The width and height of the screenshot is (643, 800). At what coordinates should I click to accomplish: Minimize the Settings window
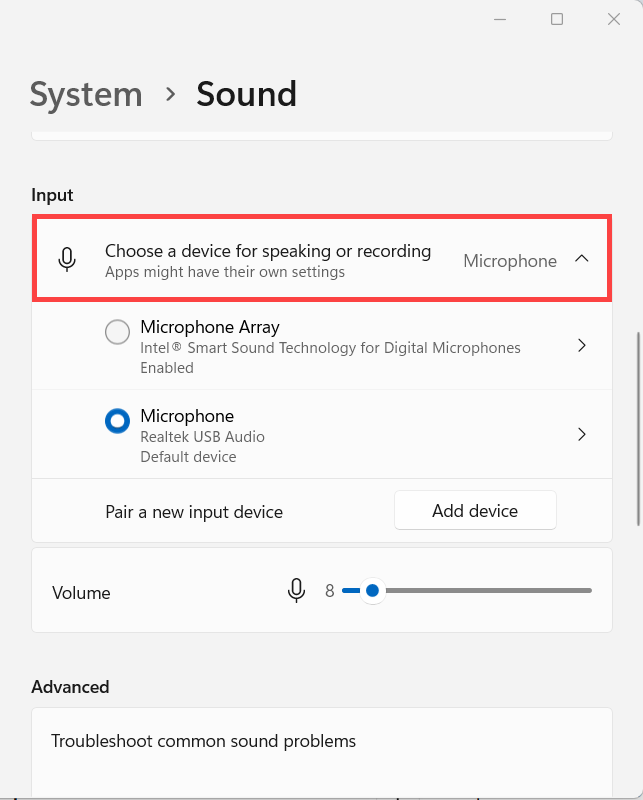(x=501, y=19)
